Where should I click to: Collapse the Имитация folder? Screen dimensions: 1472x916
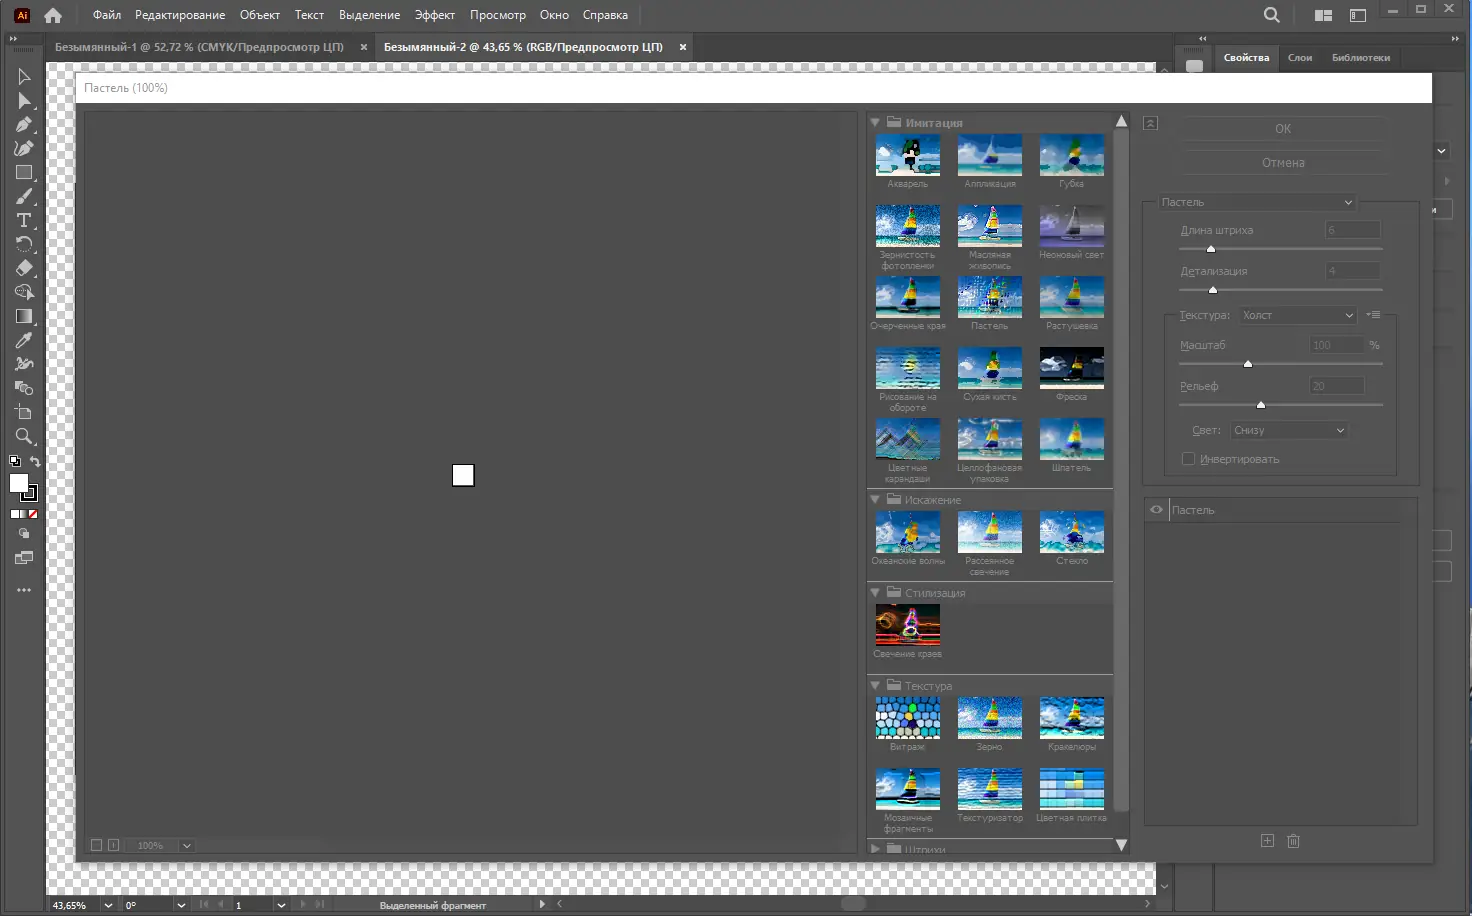tap(875, 123)
